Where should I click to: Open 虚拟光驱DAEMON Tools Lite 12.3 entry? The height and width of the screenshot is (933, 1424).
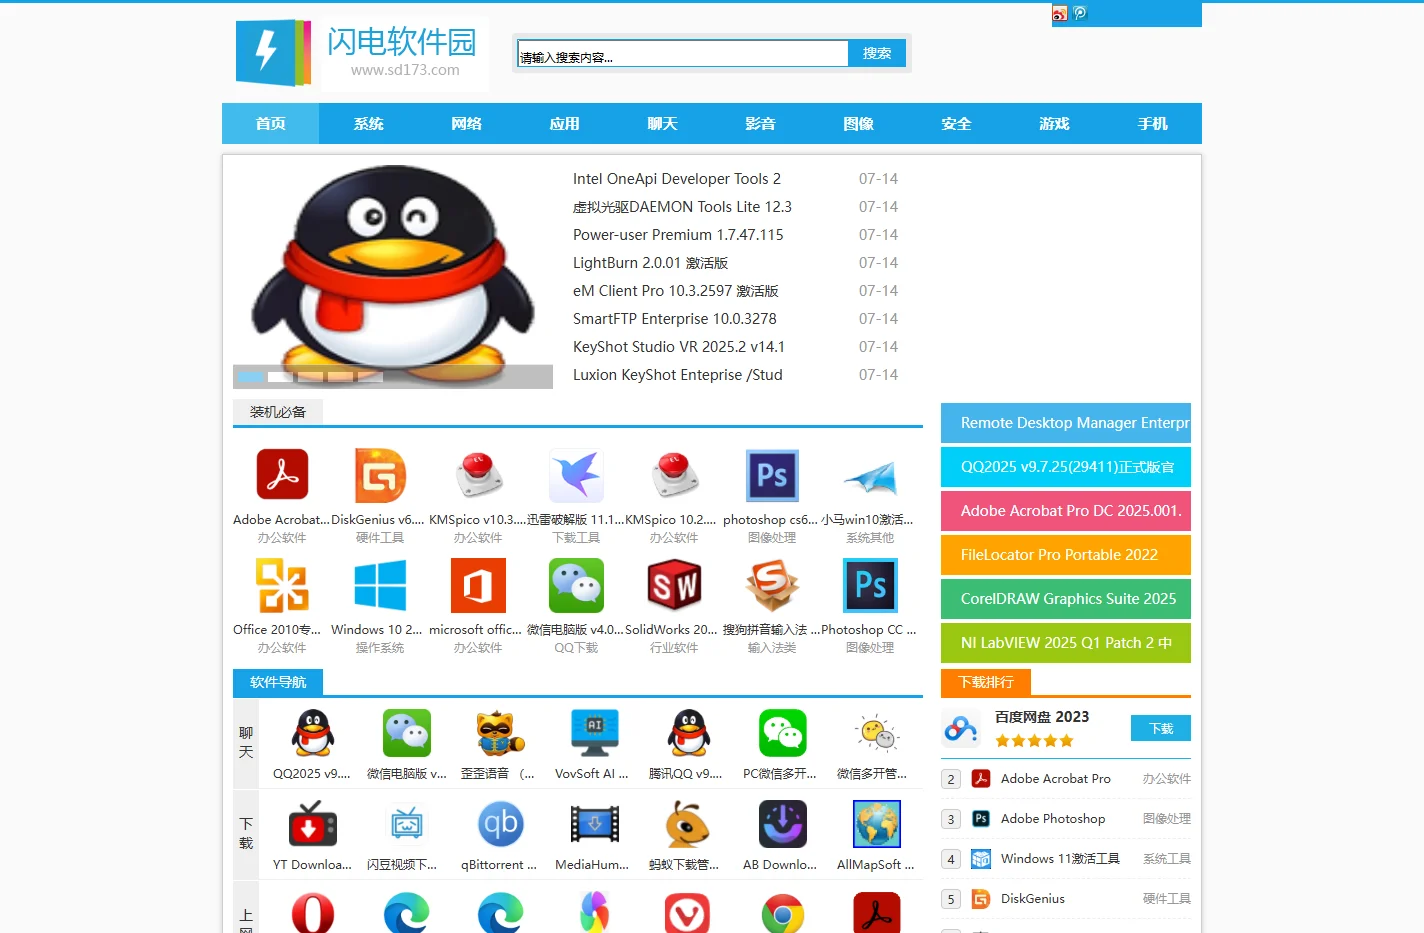[682, 207]
